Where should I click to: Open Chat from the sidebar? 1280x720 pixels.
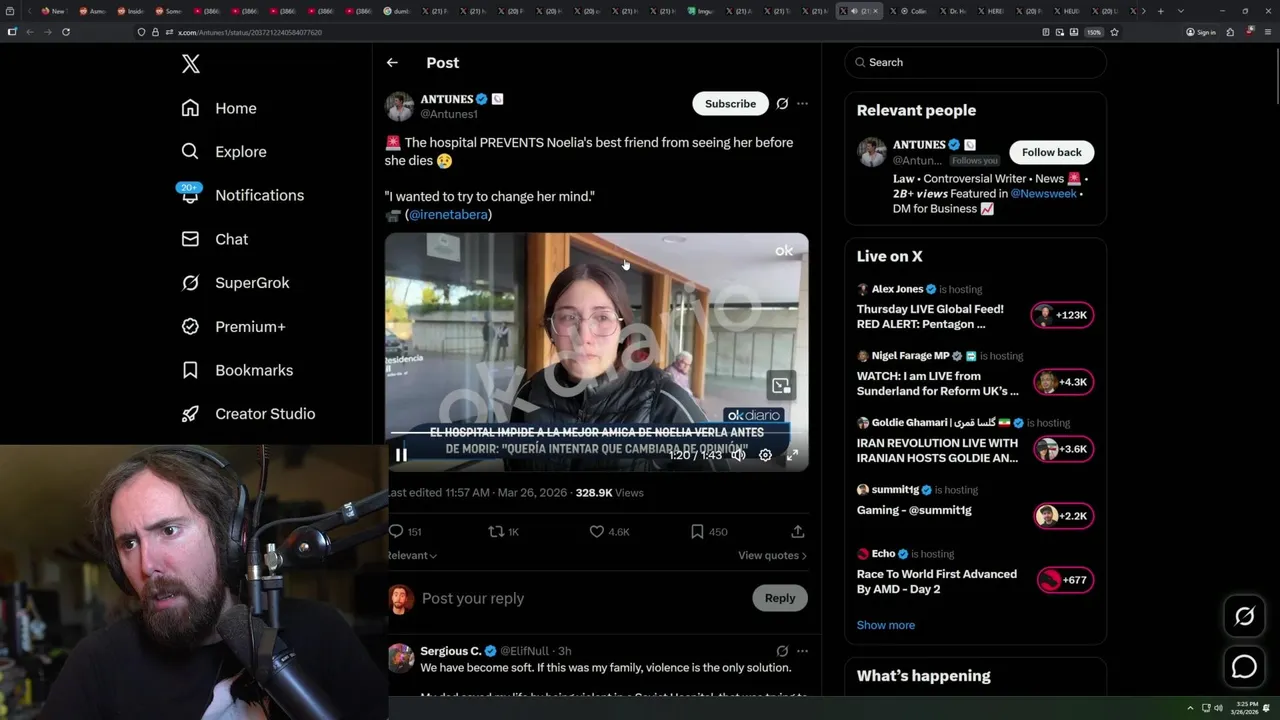tap(214, 239)
